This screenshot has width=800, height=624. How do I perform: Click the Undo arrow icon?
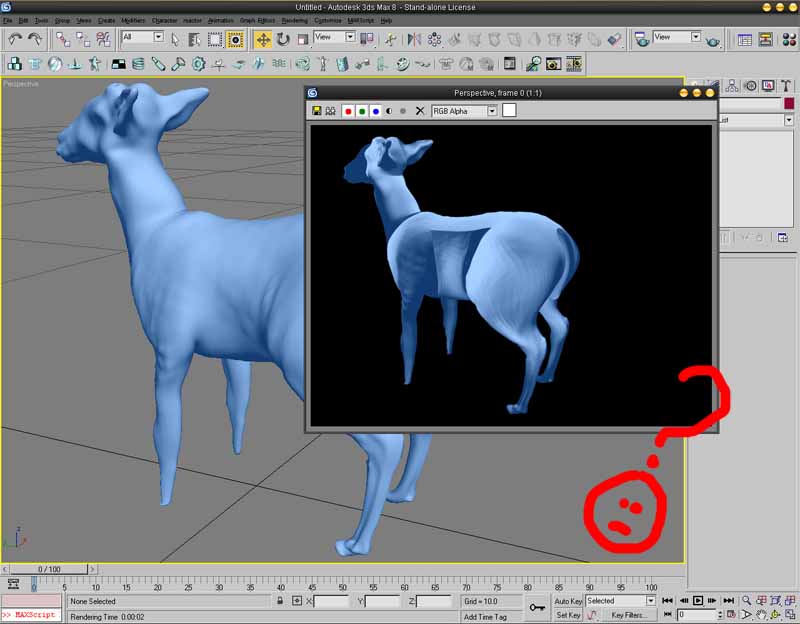point(15,39)
